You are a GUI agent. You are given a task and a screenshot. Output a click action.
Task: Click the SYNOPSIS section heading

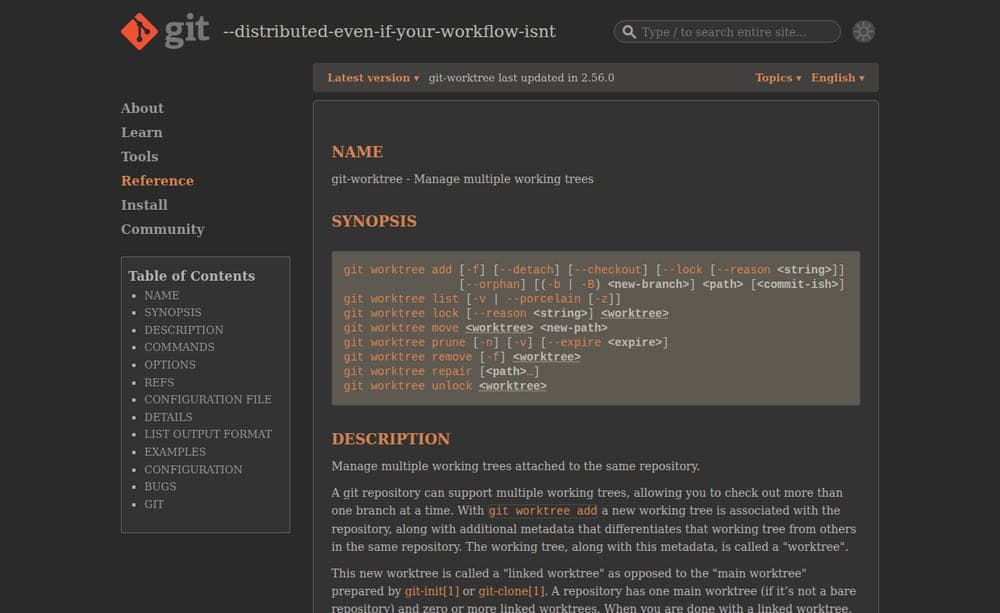pos(374,222)
